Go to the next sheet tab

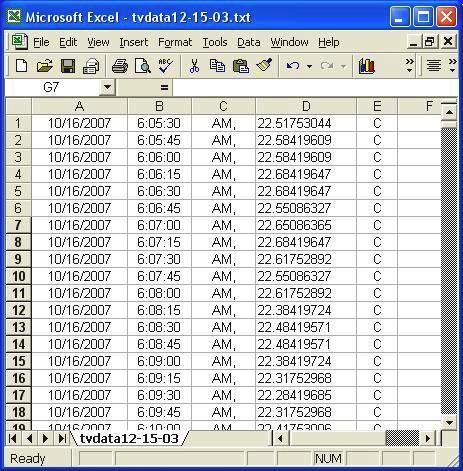(46, 438)
